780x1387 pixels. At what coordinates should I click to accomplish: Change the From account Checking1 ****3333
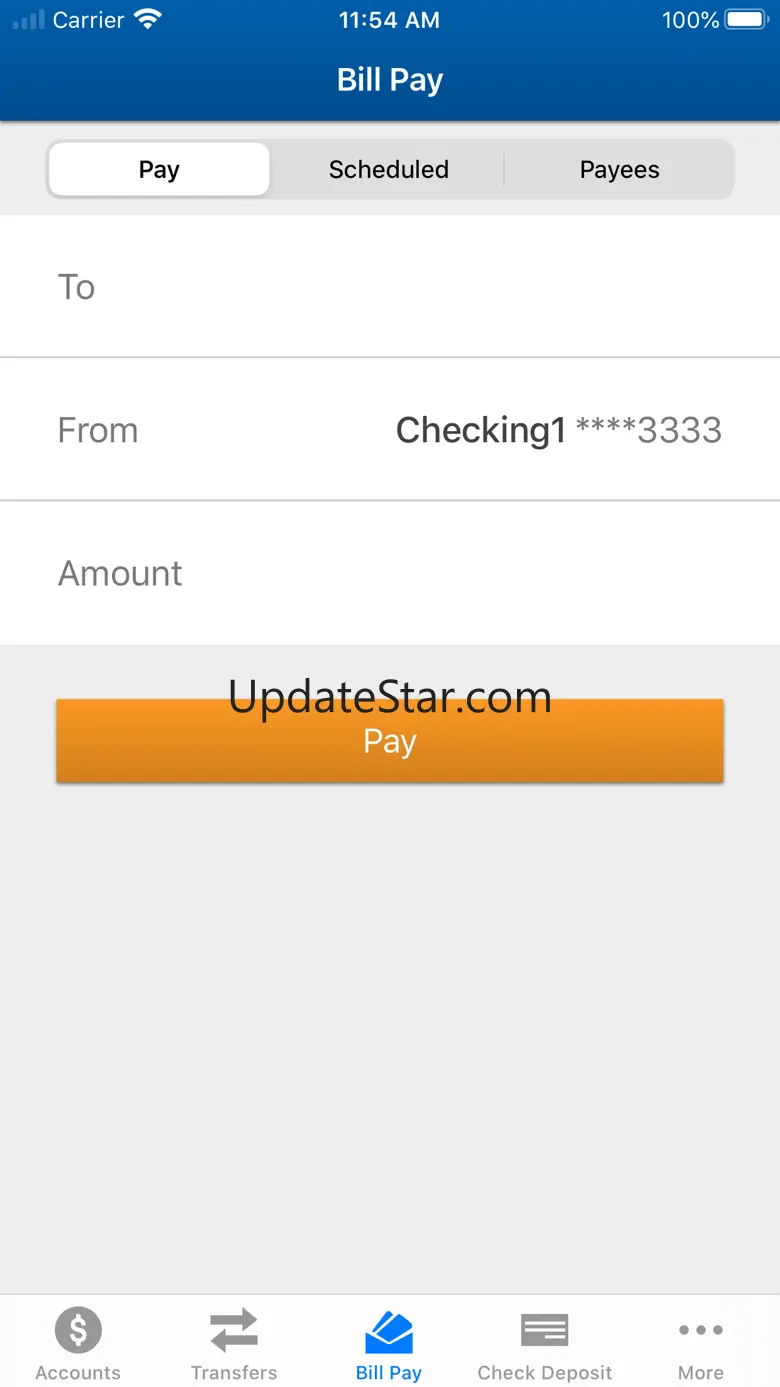(x=390, y=429)
